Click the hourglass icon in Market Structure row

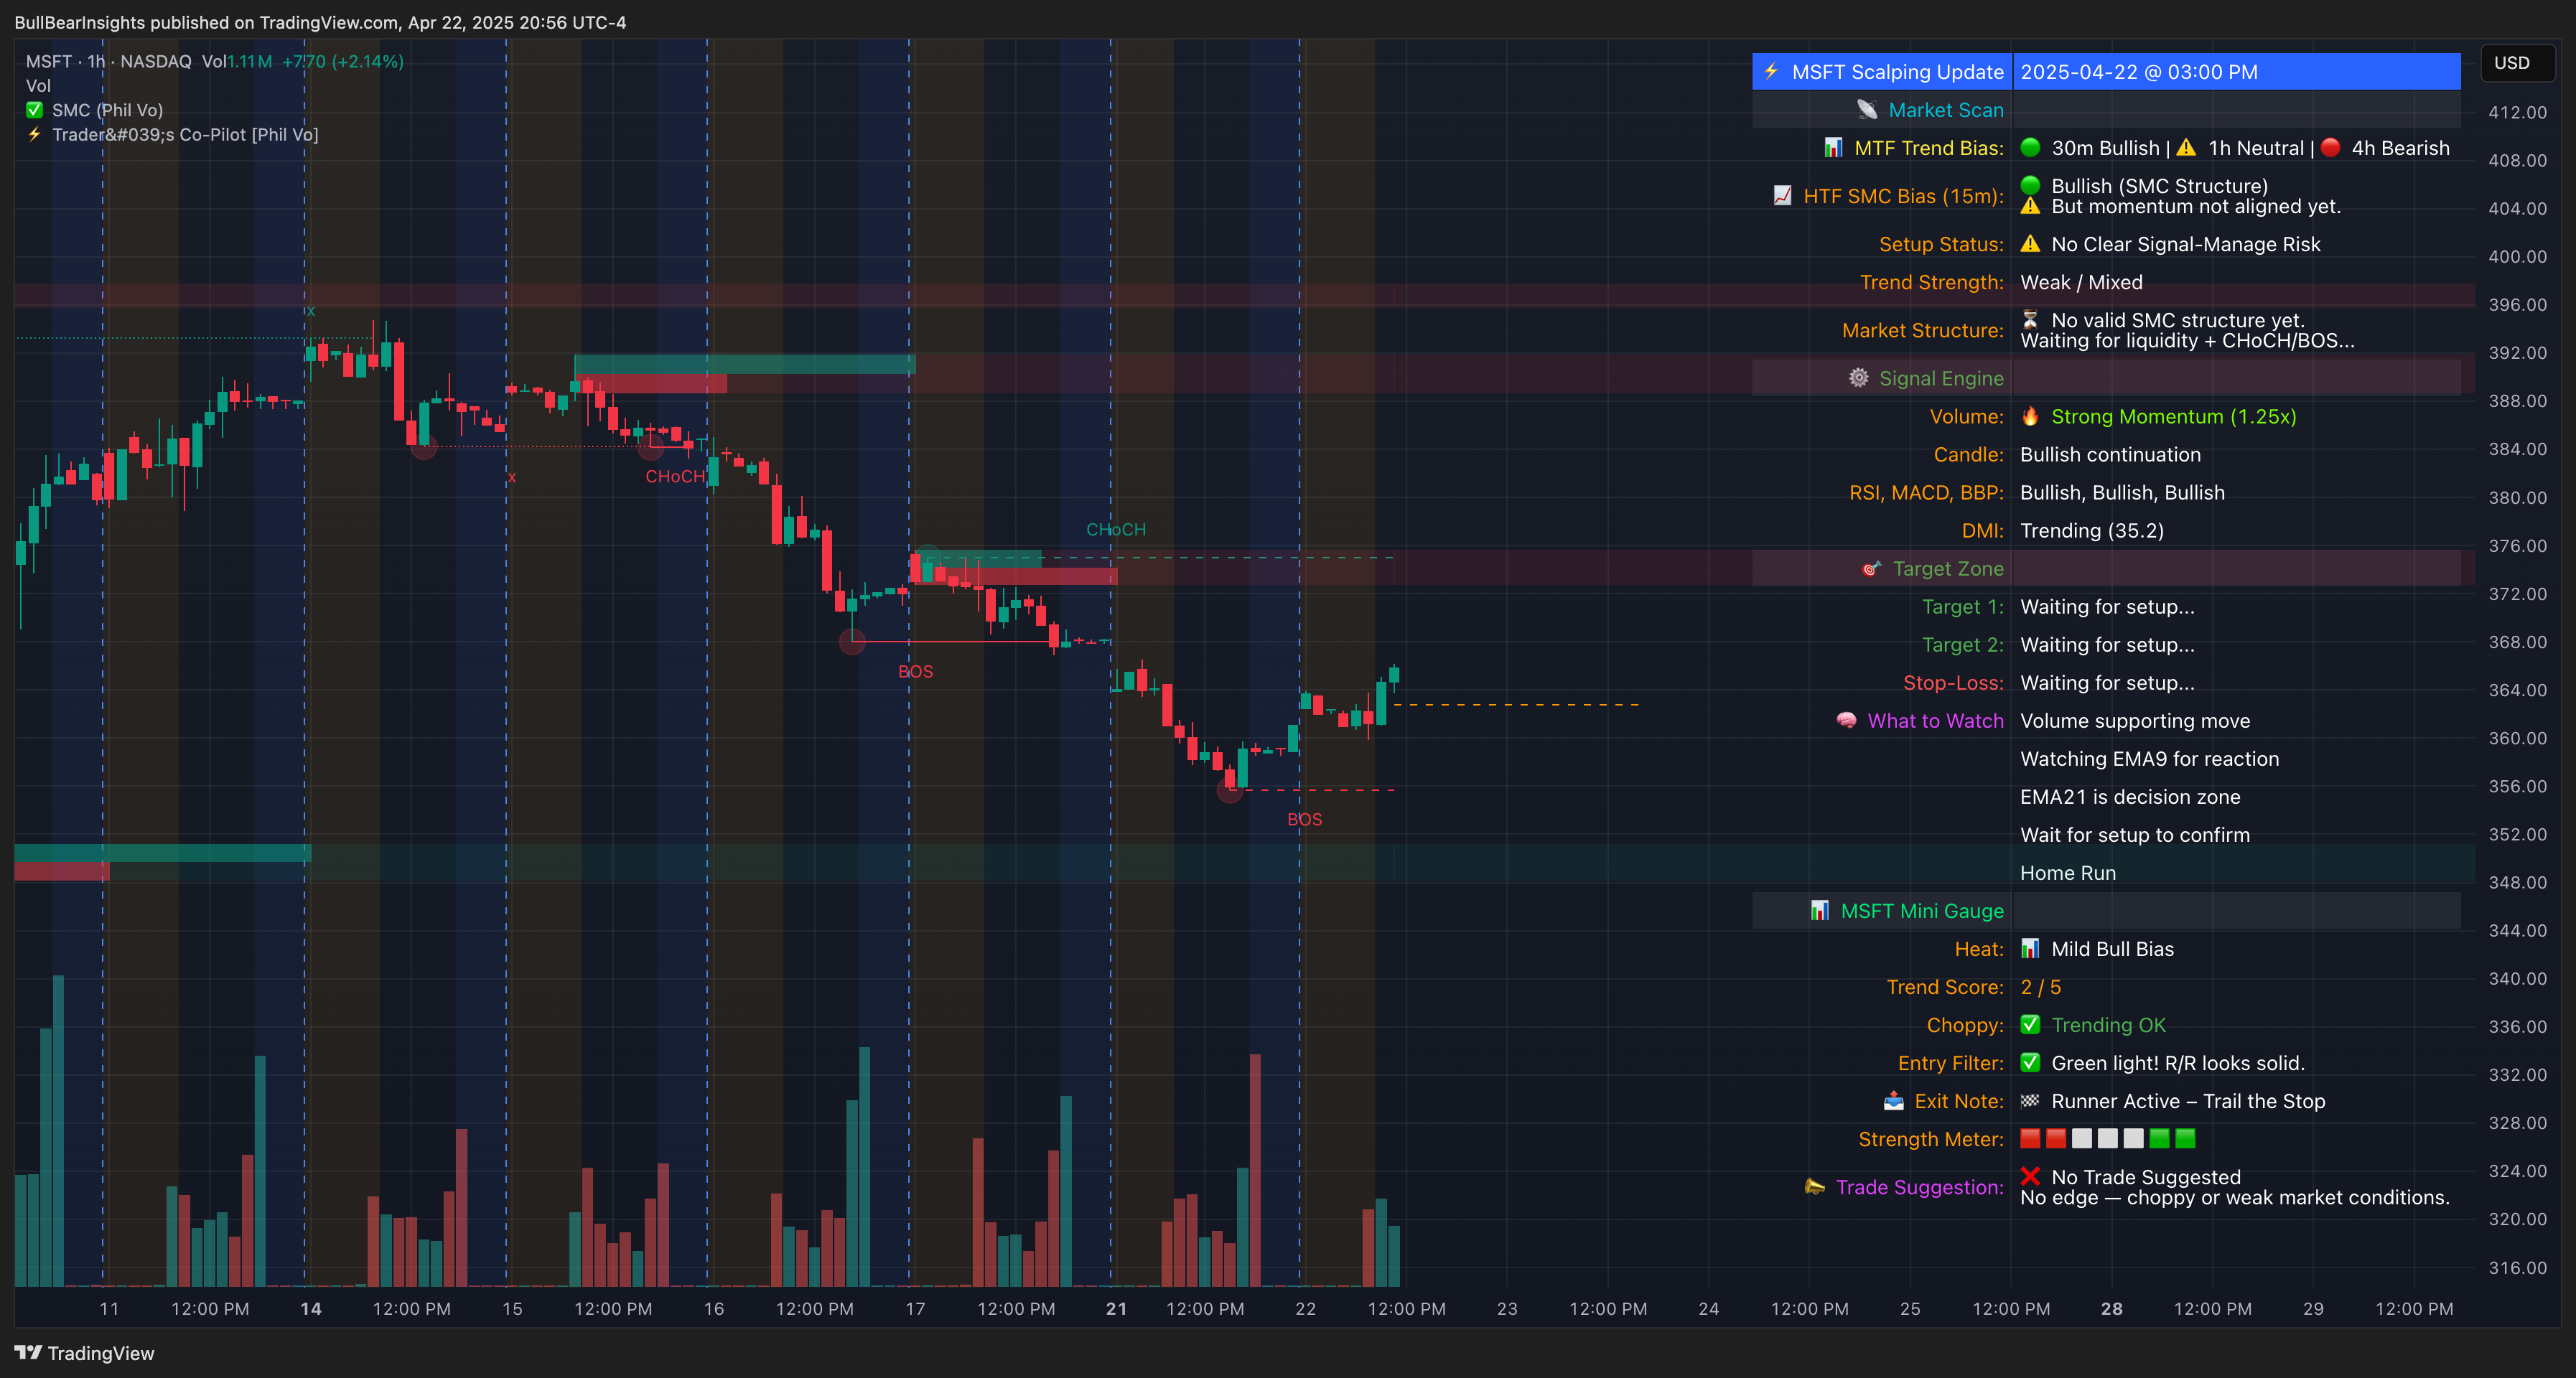pos(2030,320)
